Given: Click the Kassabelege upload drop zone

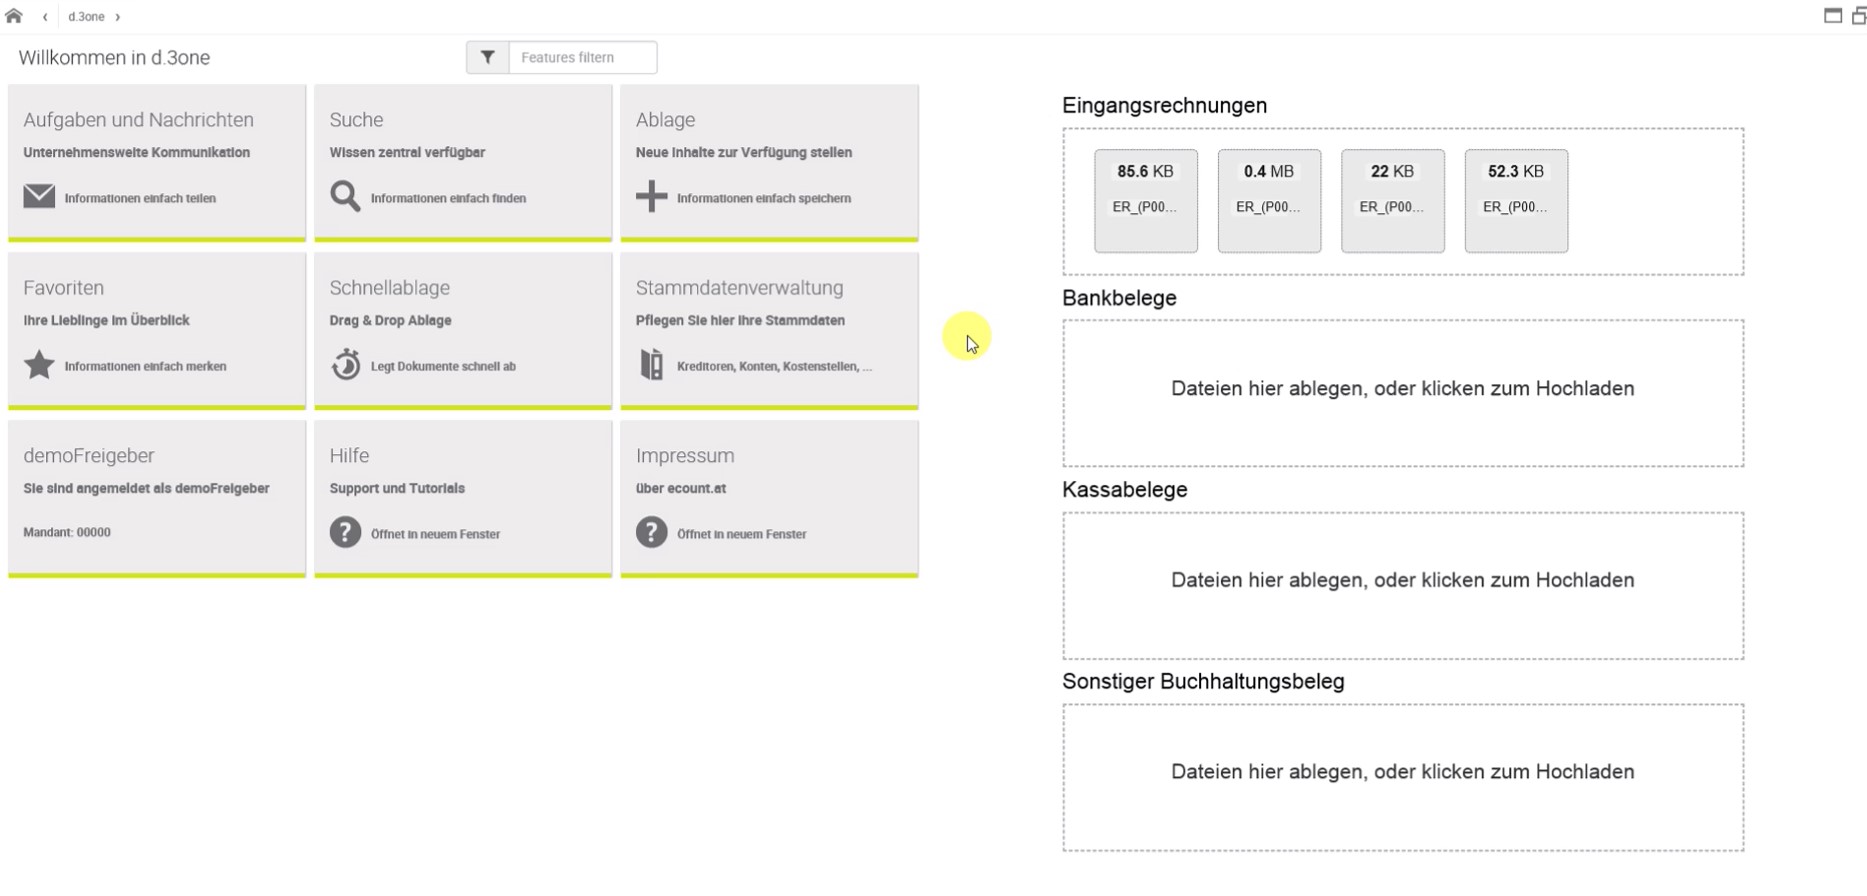Looking at the screenshot, I should [x=1403, y=585].
